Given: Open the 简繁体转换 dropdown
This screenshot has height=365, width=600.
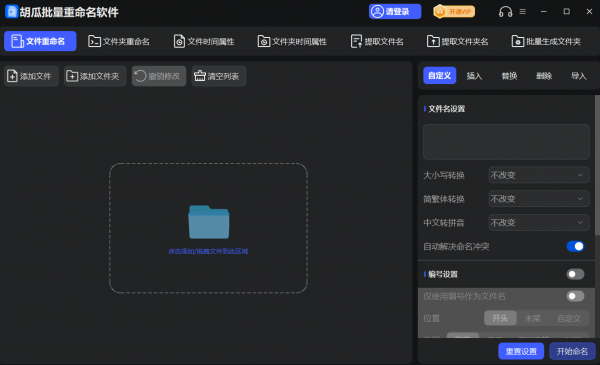Looking at the screenshot, I should click(538, 199).
